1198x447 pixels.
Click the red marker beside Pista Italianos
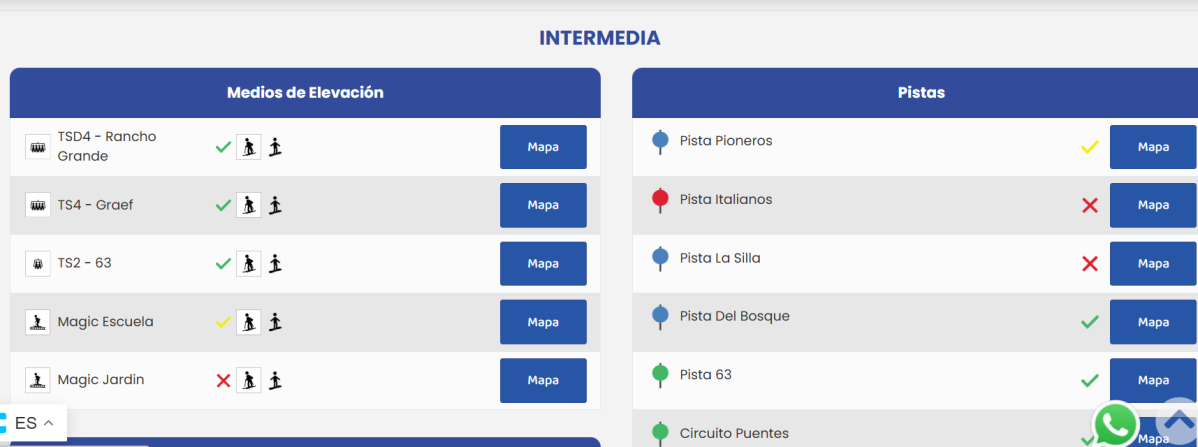click(660, 200)
